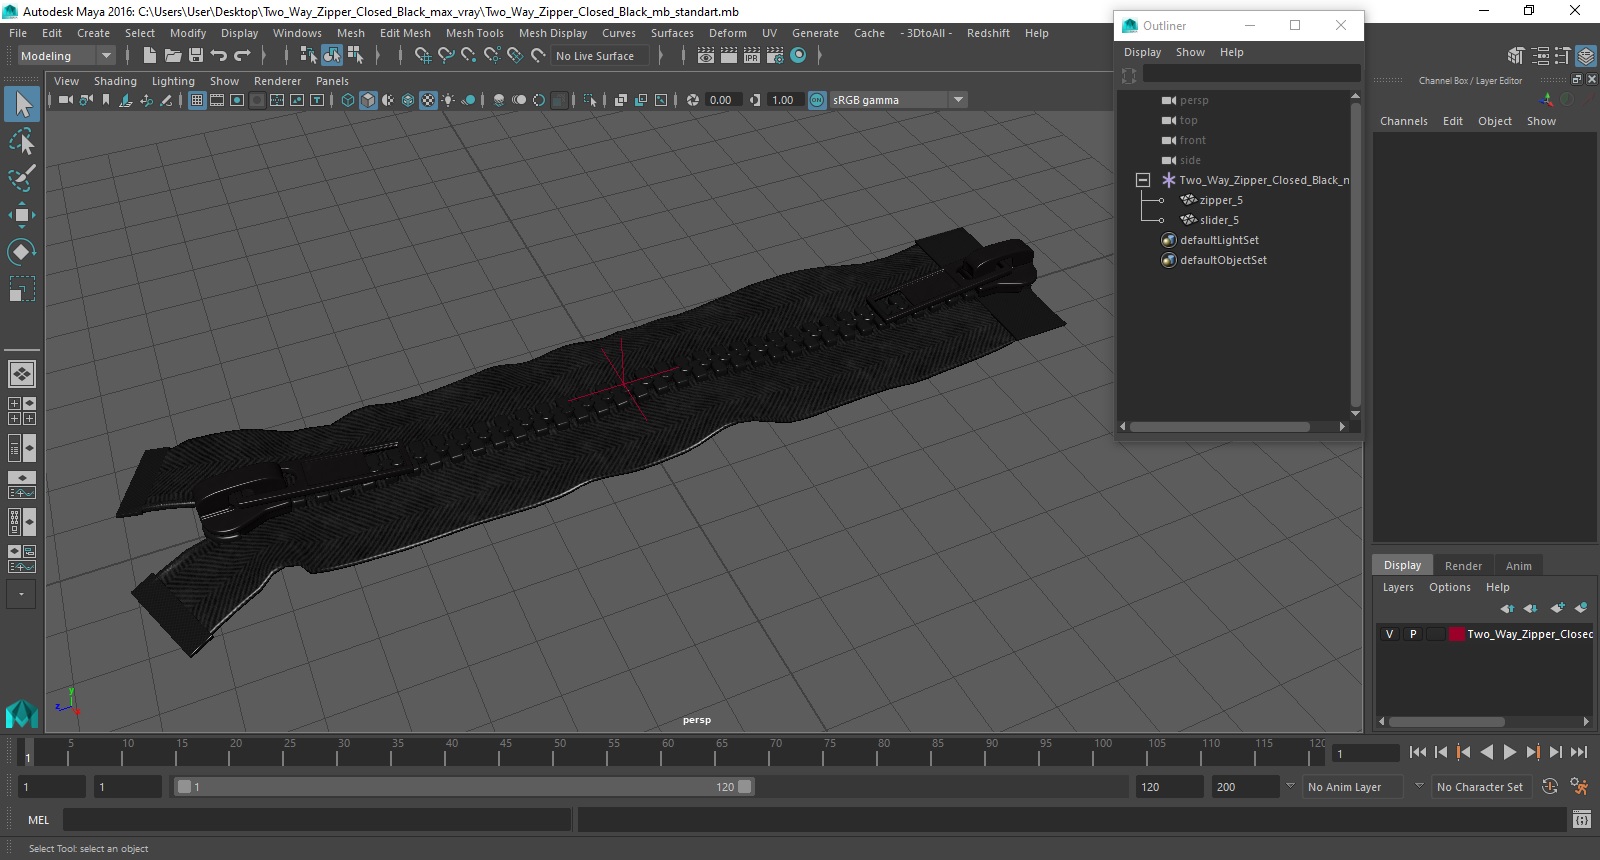
Task: Click the play forward button
Action: click(x=1510, y=752)
